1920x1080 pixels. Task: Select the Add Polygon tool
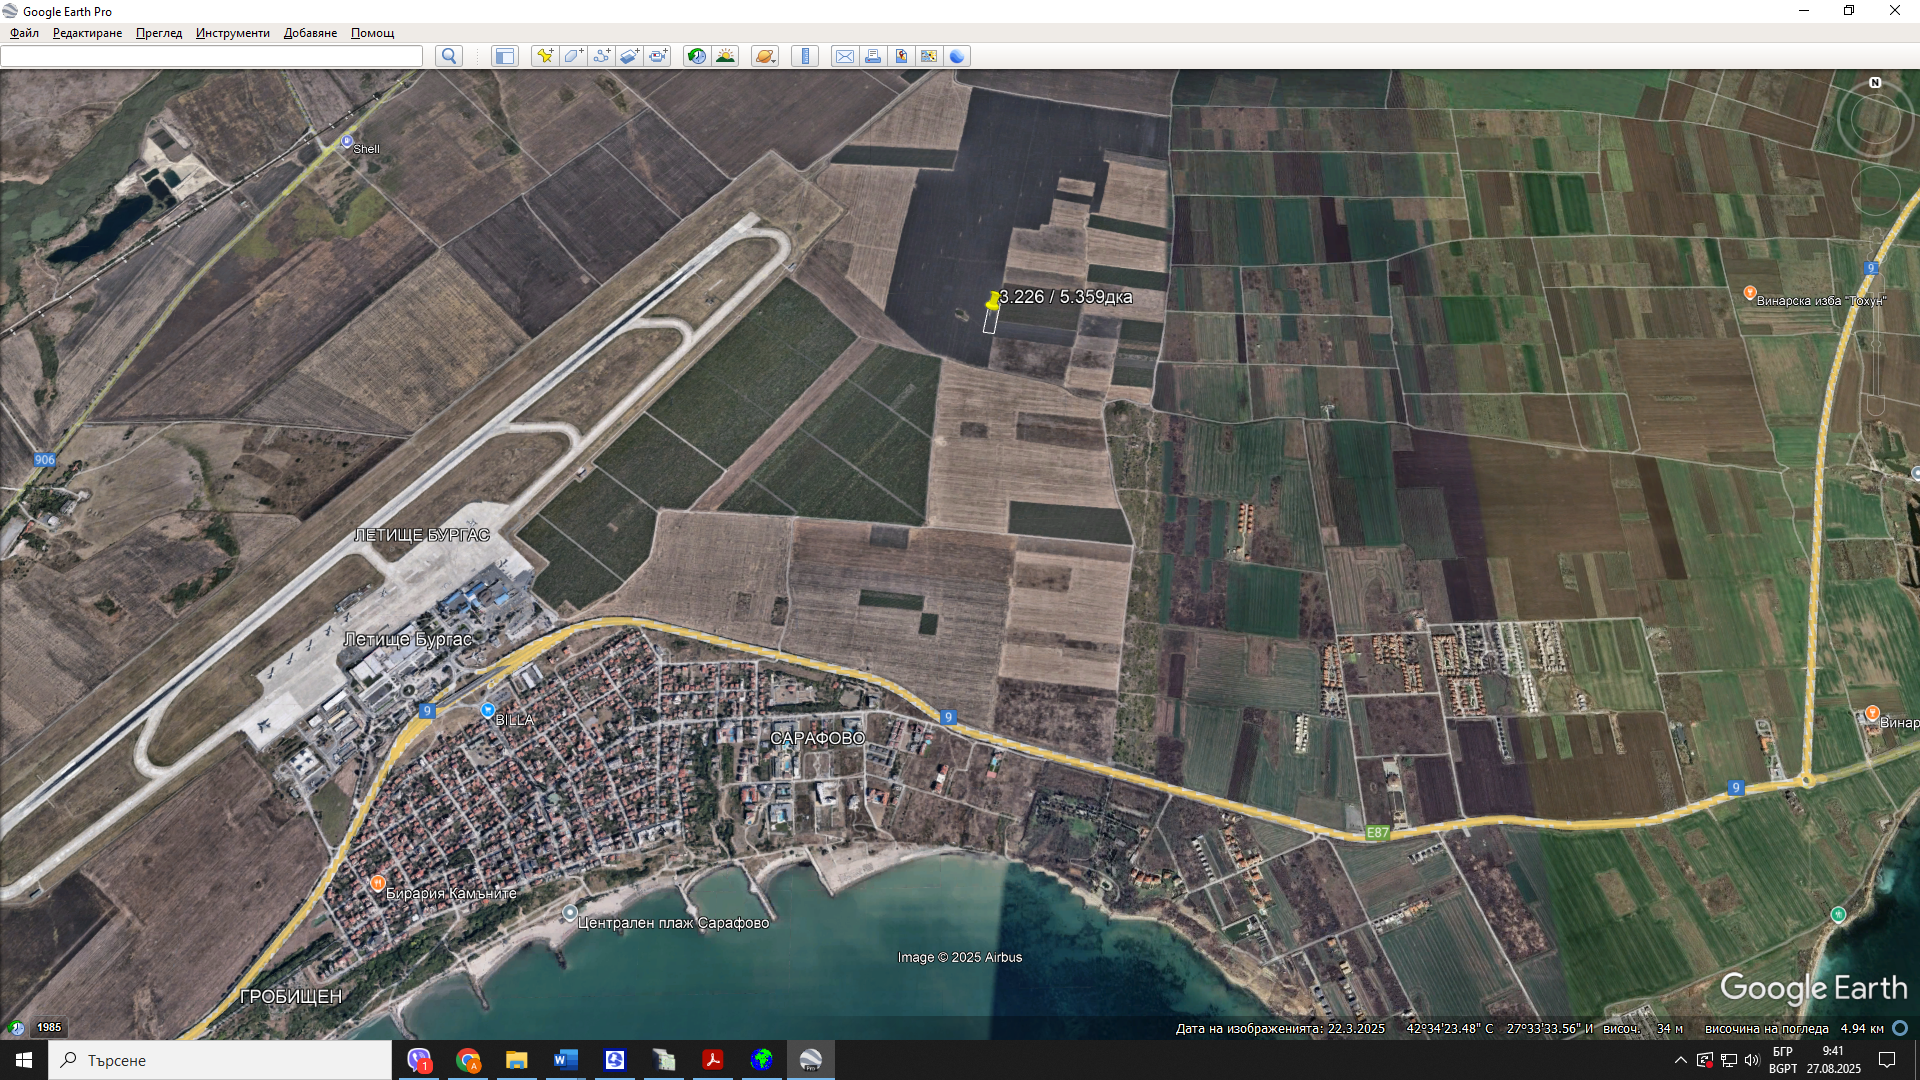pos(573,56)
